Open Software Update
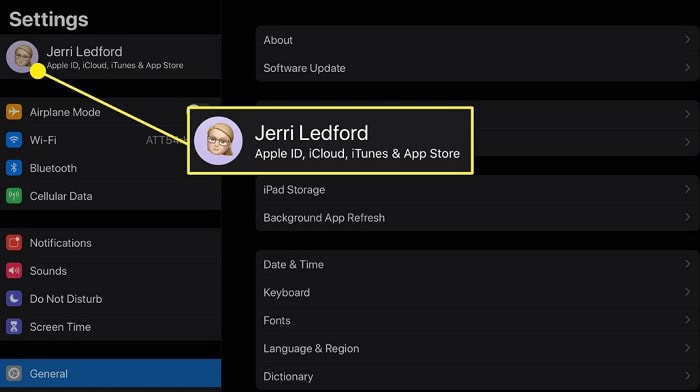This screenshot has height=392, width=700. (x=478, y=68)
